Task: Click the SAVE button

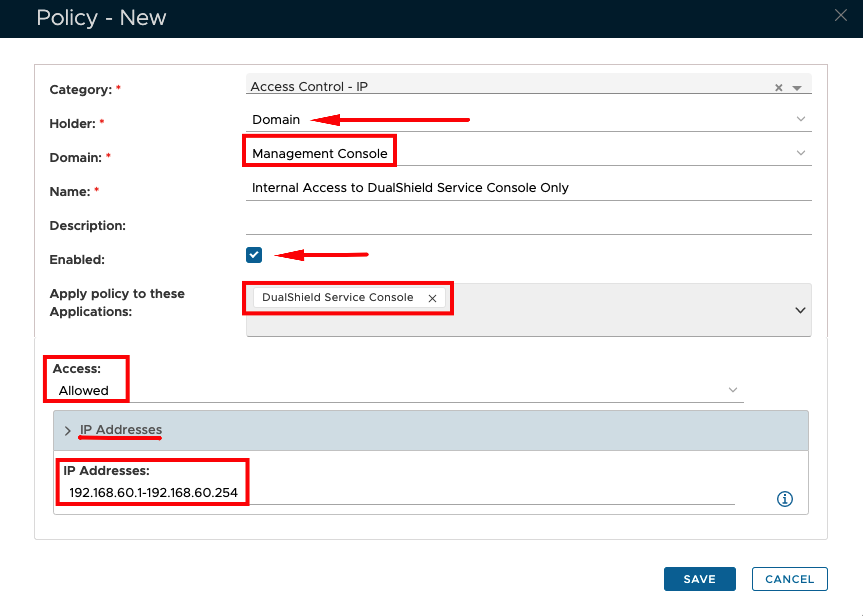Action: [x=699, y=579]
